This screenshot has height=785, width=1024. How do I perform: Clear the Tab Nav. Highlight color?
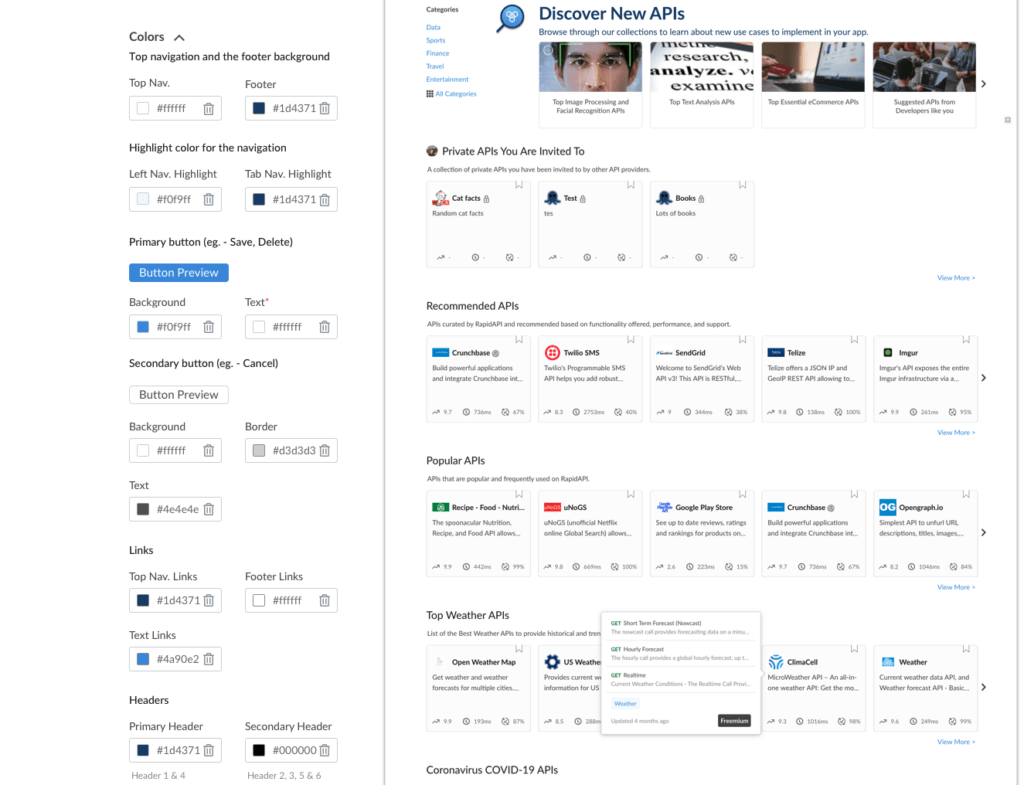[325, 200]
